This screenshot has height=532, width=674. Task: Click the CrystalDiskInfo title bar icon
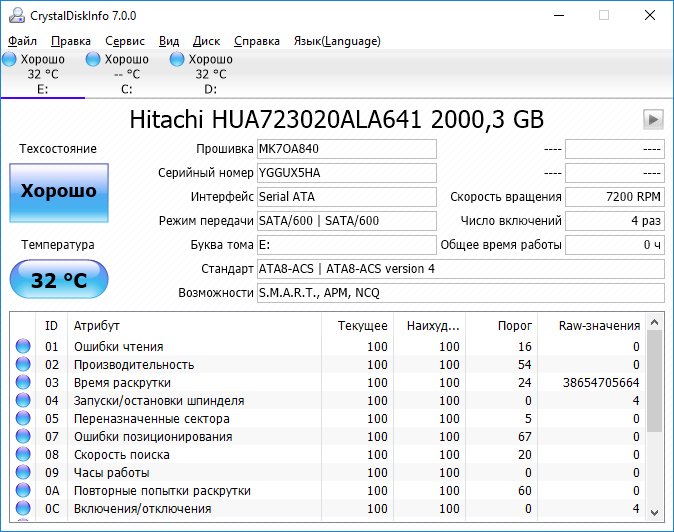(17, 15)
